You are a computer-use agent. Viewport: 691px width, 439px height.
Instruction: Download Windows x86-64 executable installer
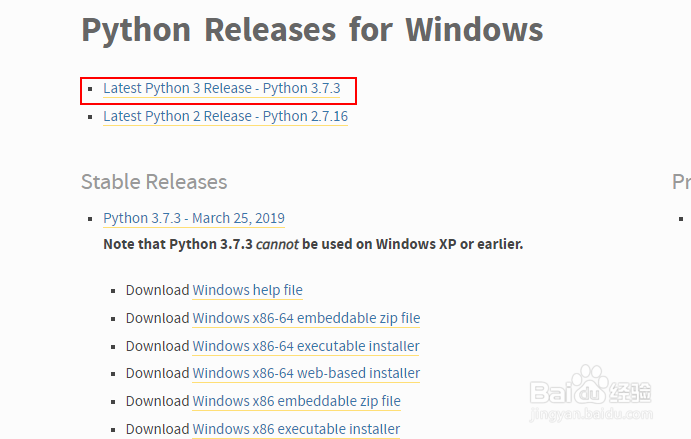(x=306, y=347)
